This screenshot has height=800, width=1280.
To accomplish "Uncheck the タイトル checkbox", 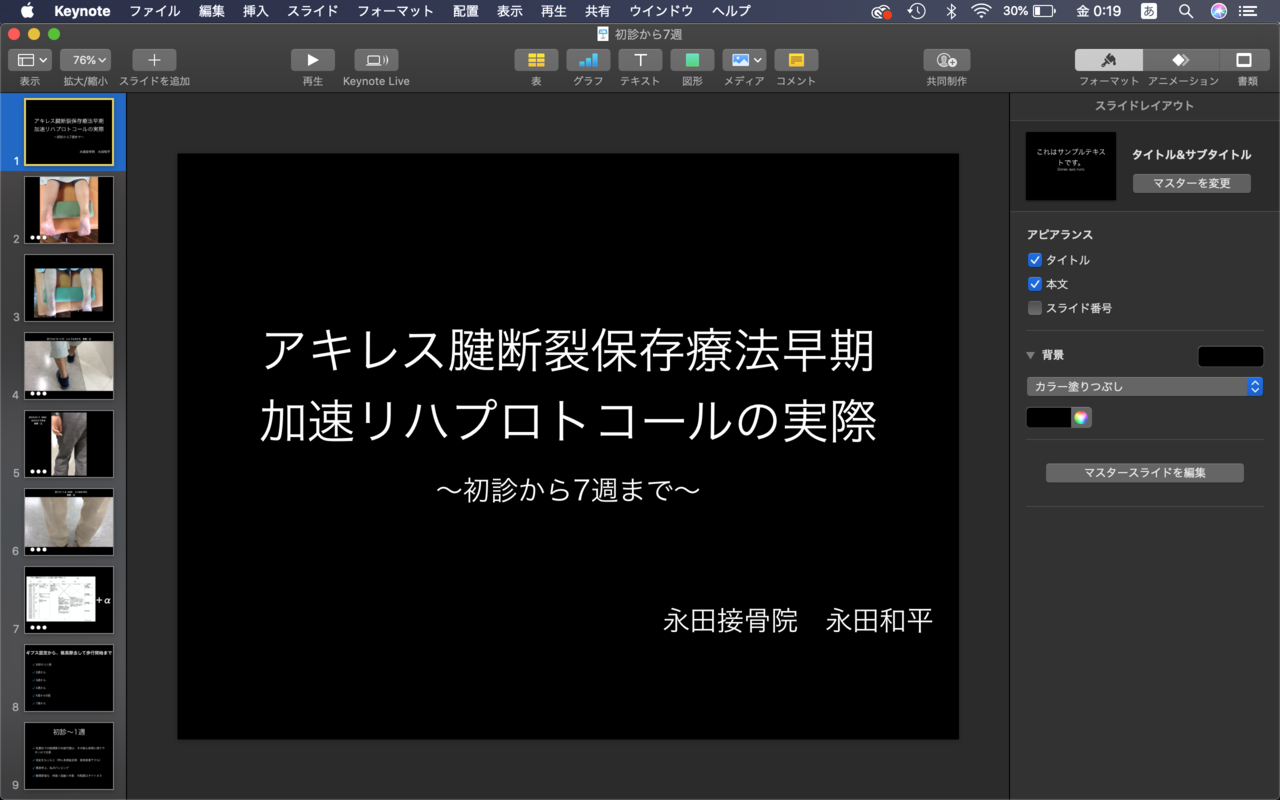I will tap(1035, 260).
